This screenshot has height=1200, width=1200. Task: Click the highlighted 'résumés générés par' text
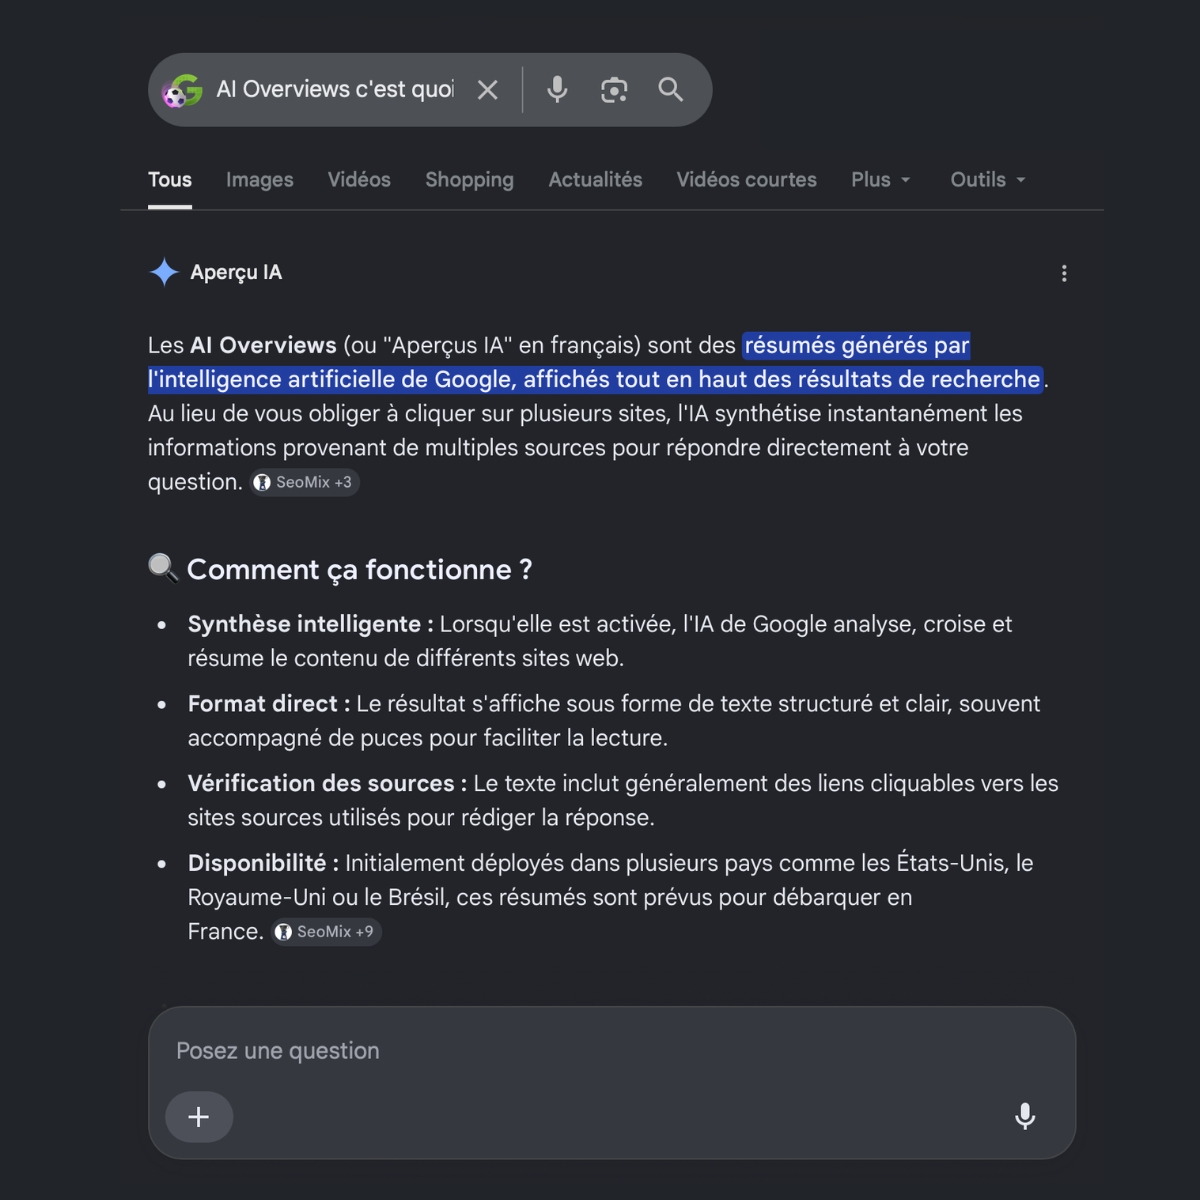pos(856,345)
